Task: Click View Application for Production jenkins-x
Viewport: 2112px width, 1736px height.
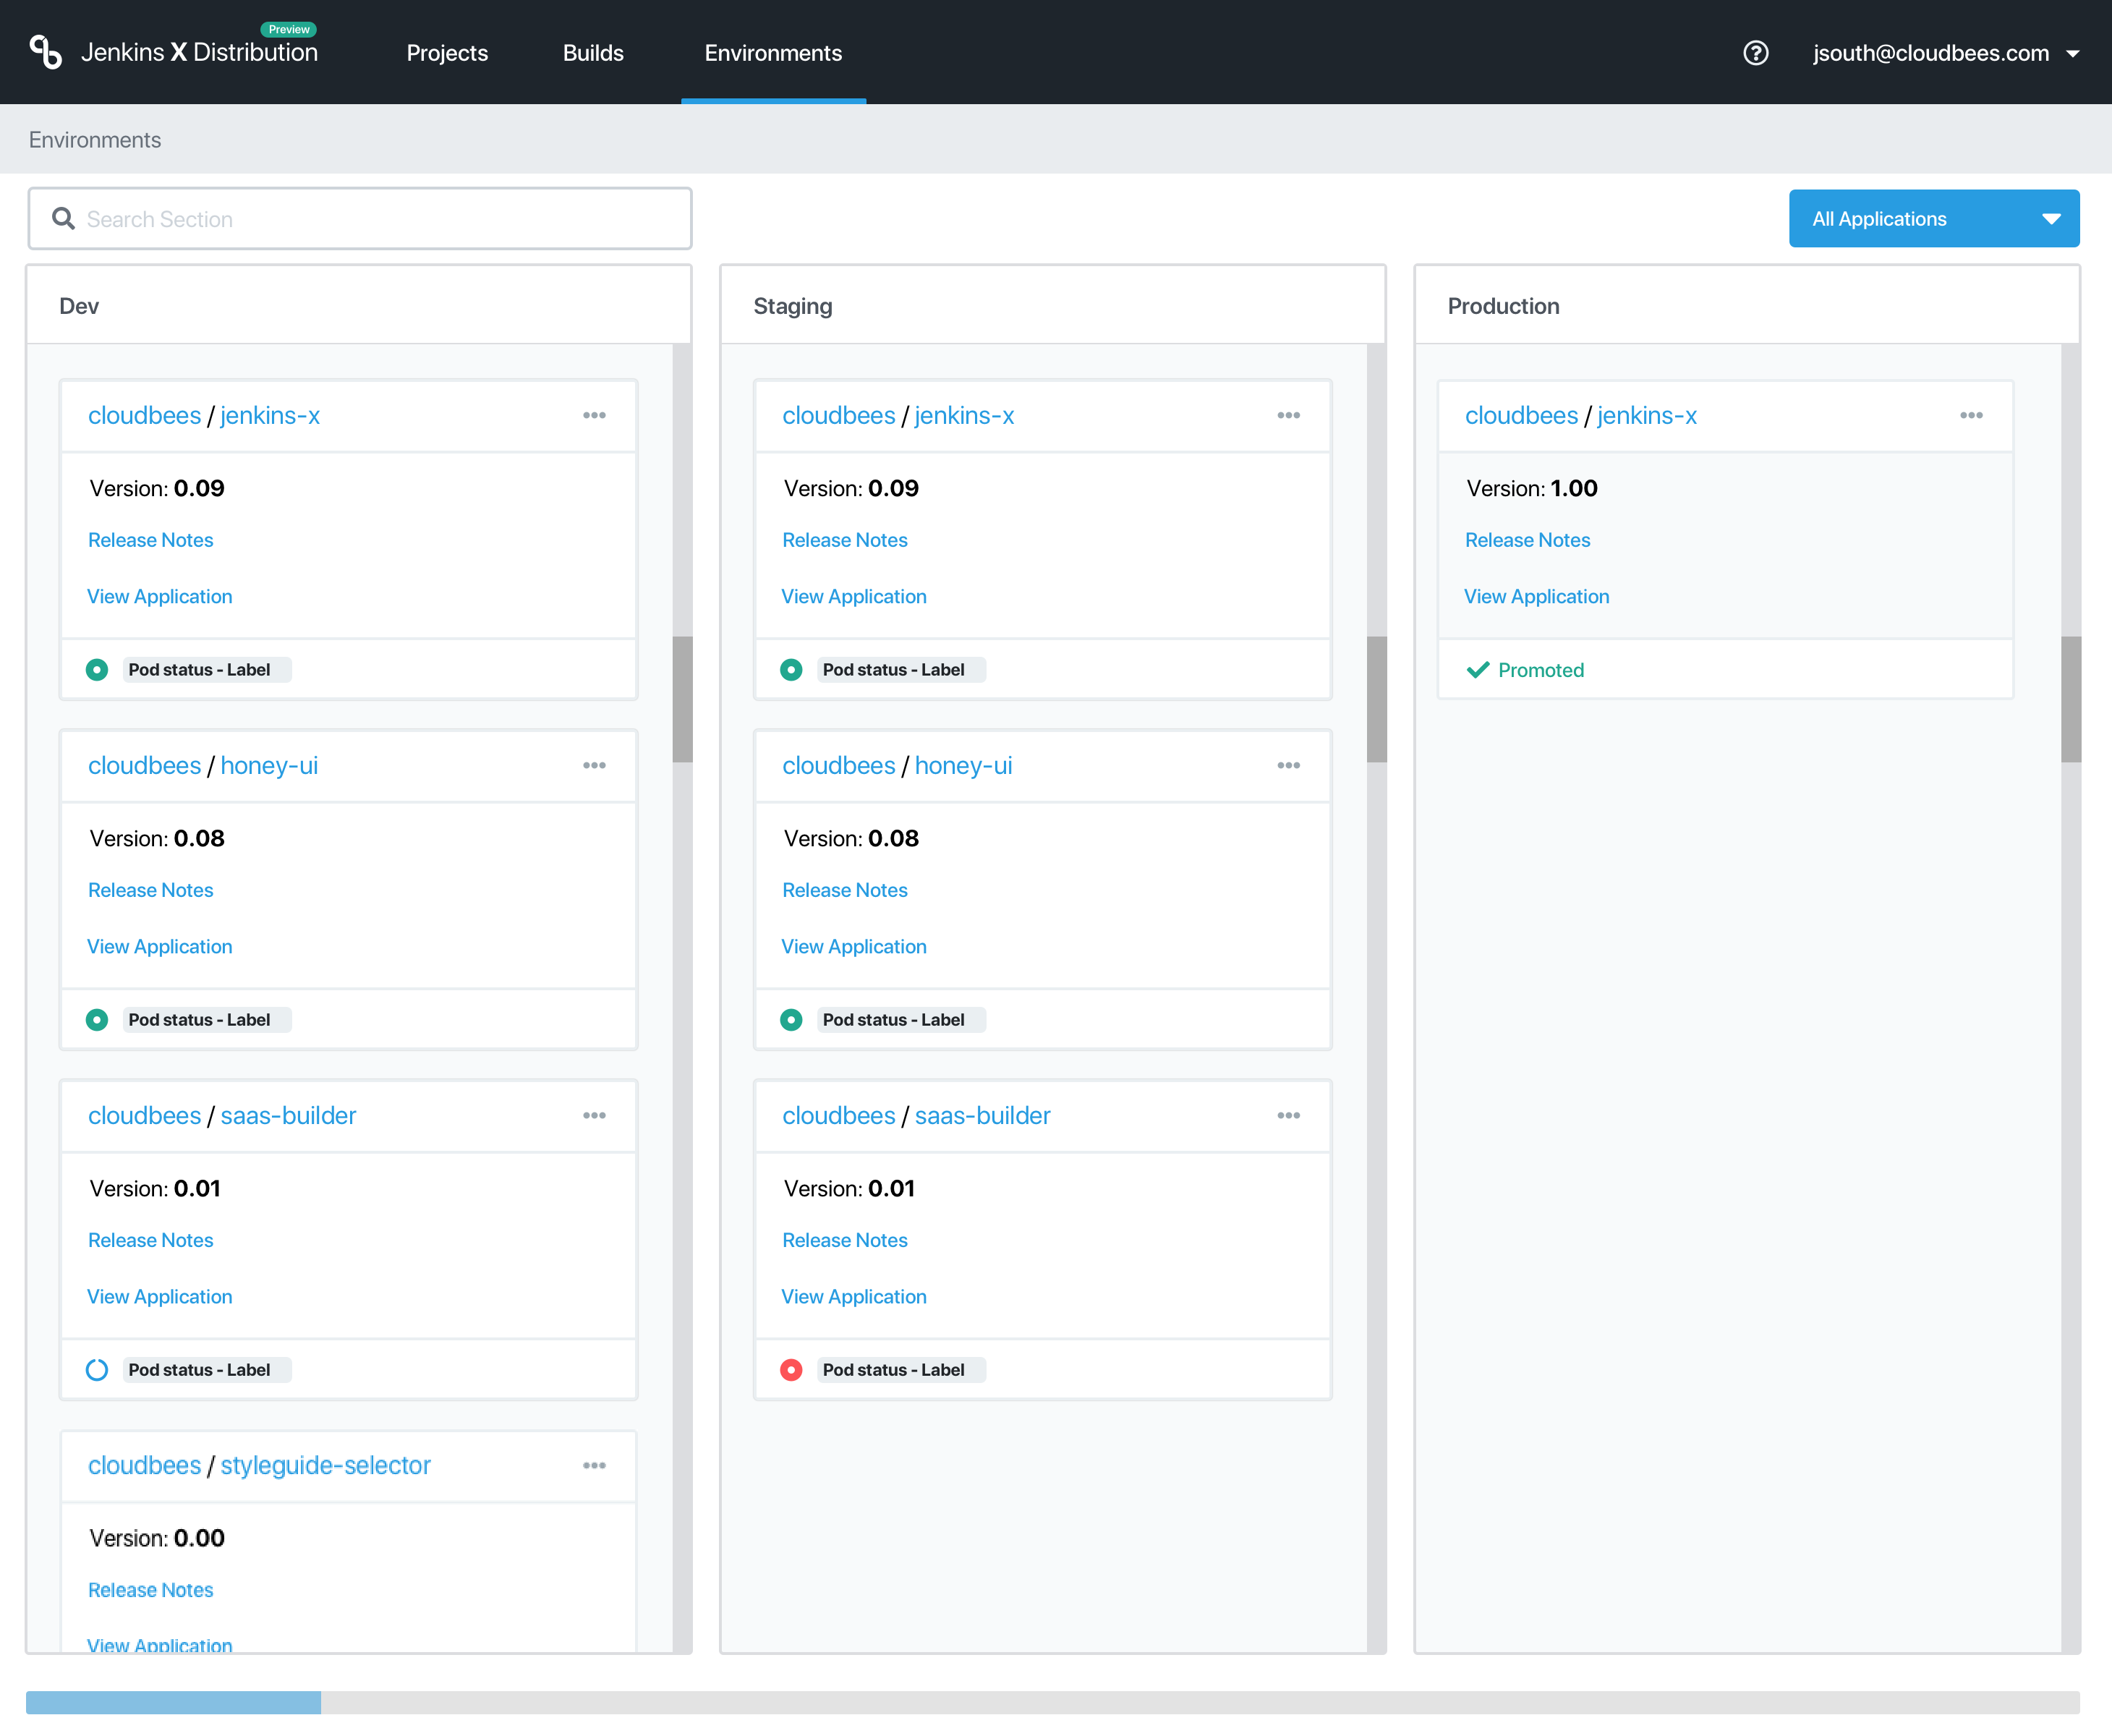Action: point(1537,596)
